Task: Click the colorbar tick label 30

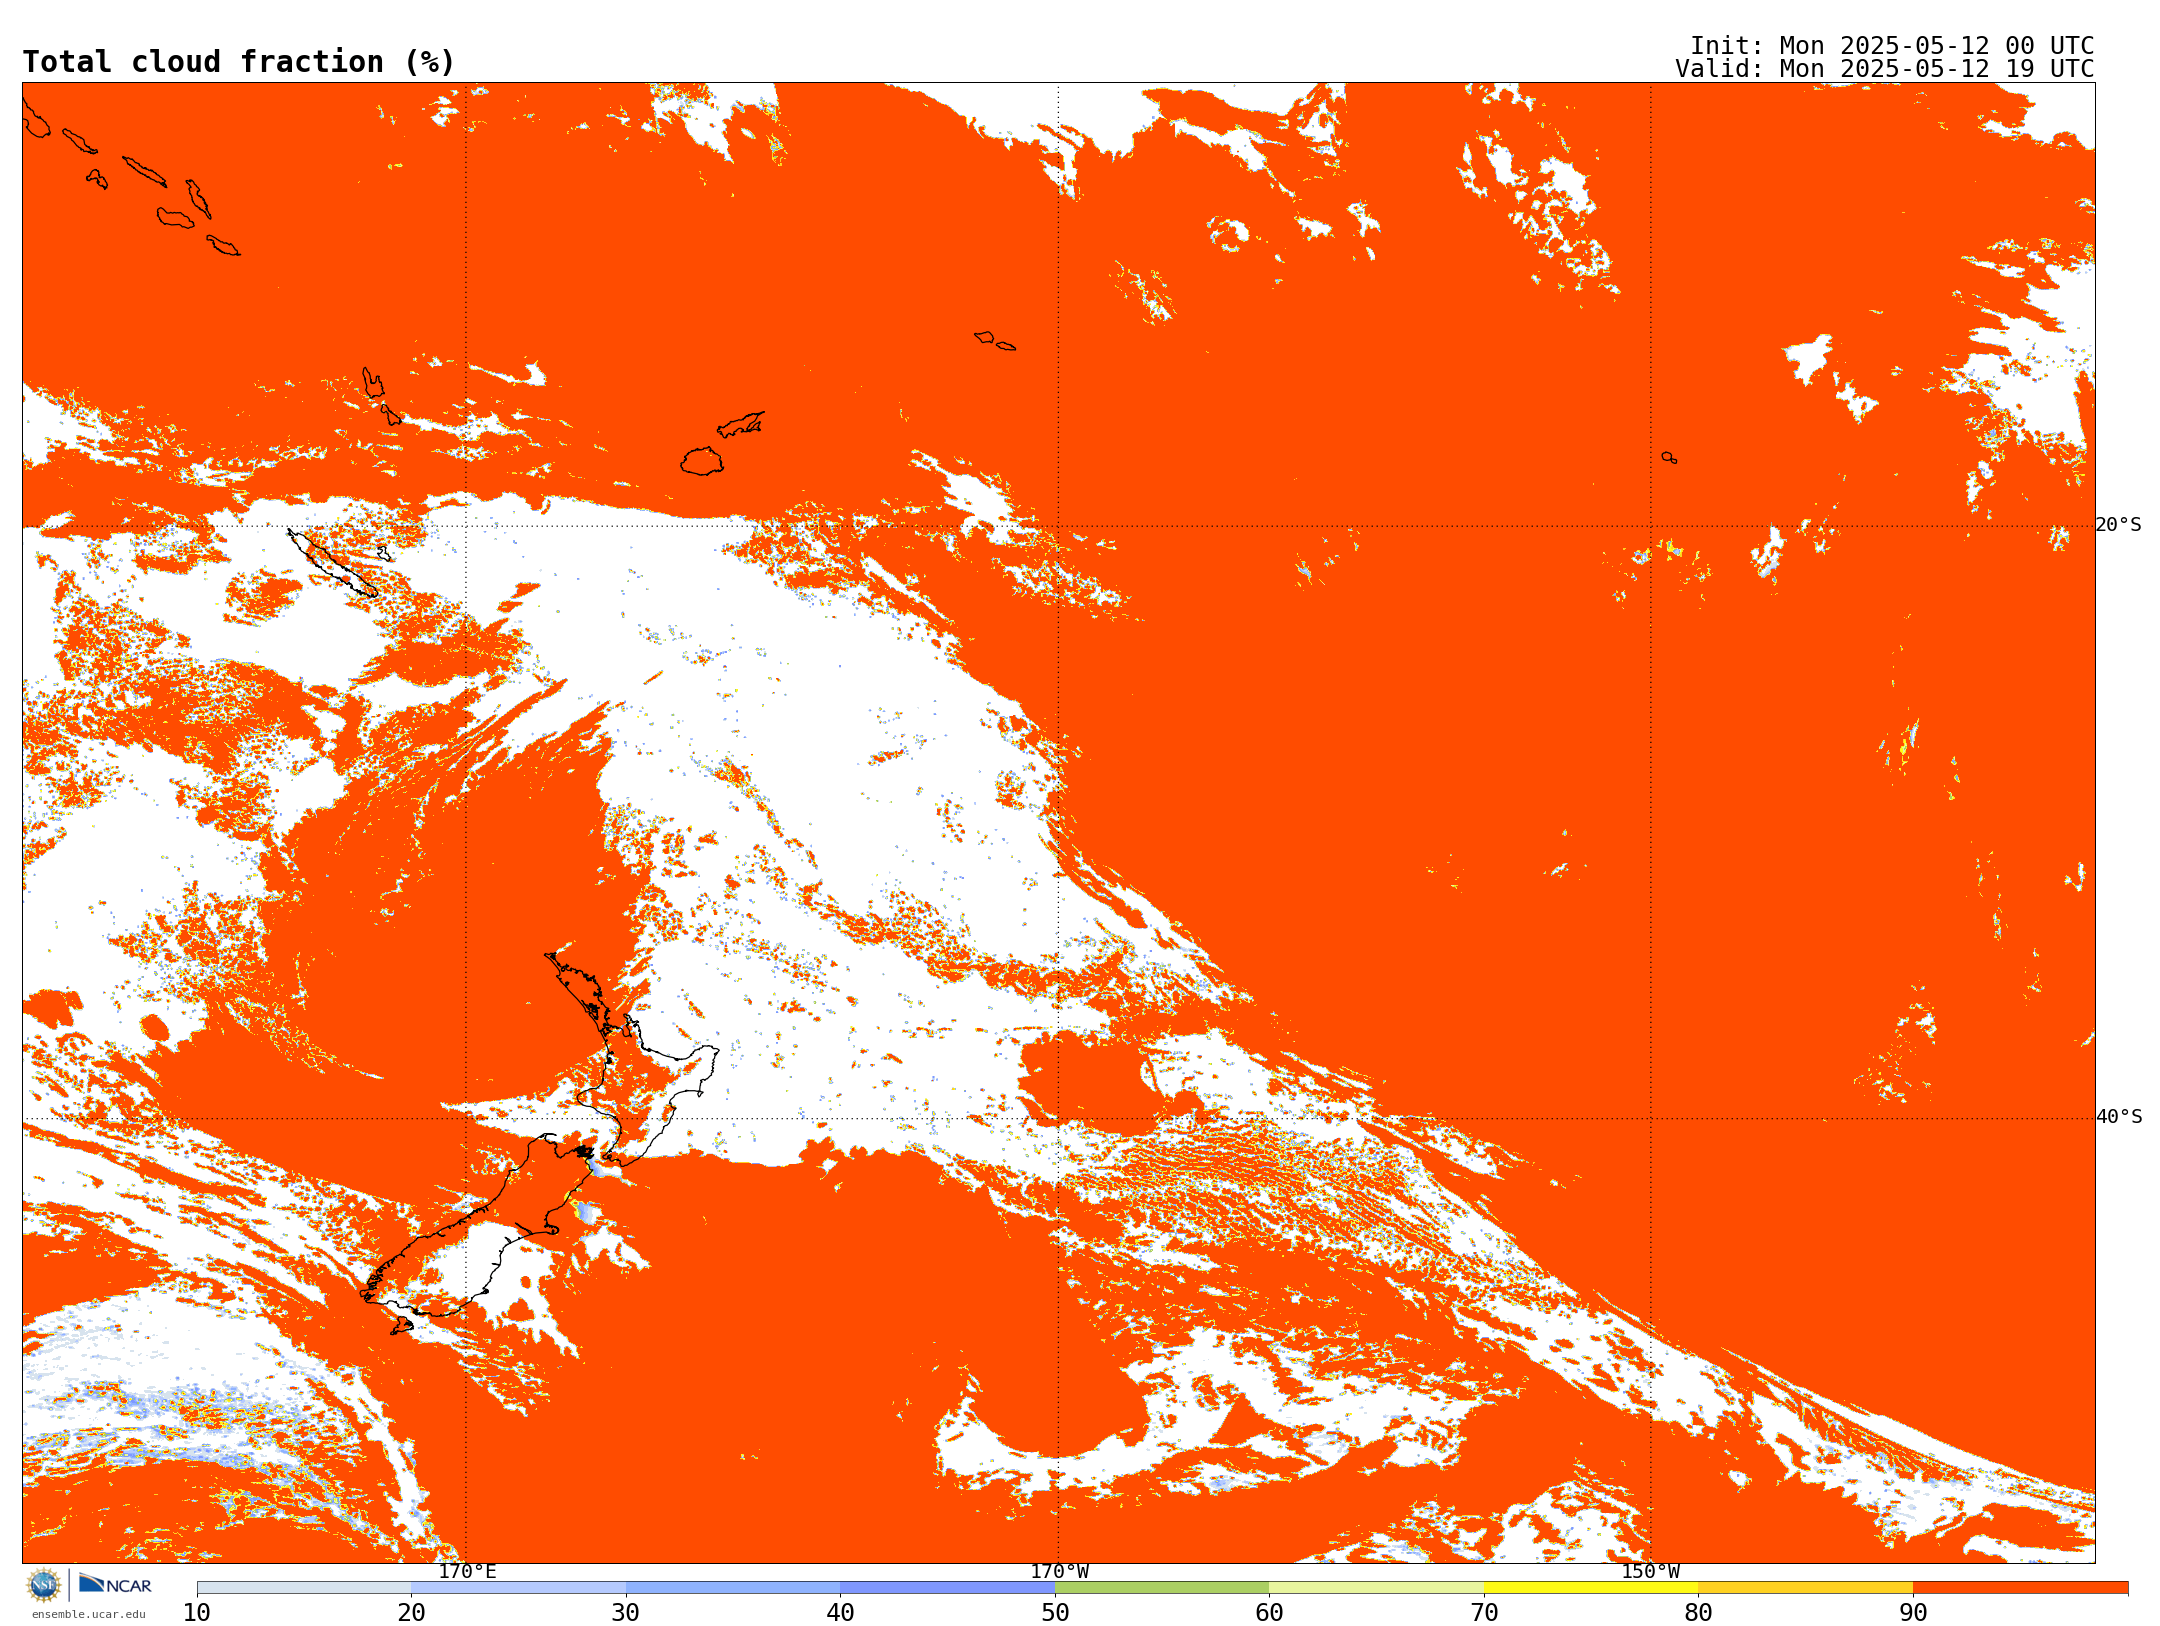Action: pos(626,1613)
